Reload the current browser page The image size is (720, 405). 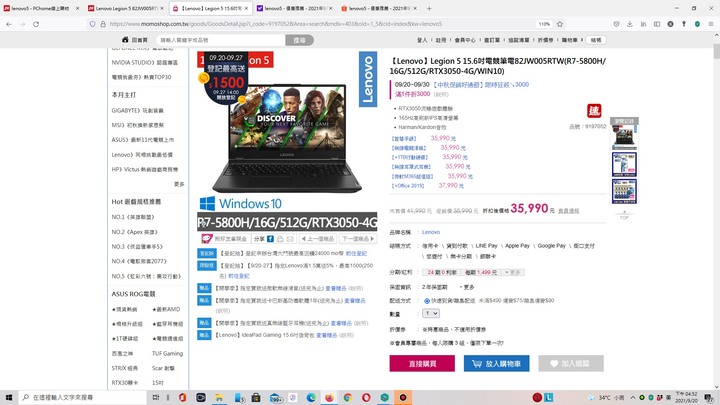[x=36, y=24]
